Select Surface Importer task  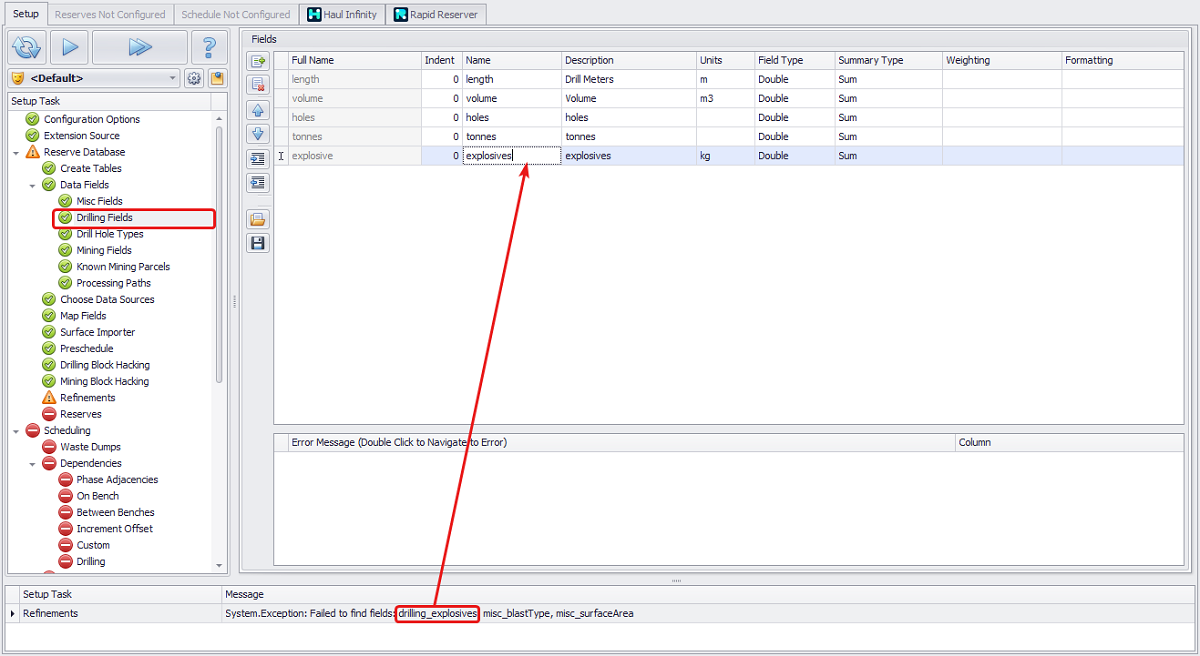97,332
